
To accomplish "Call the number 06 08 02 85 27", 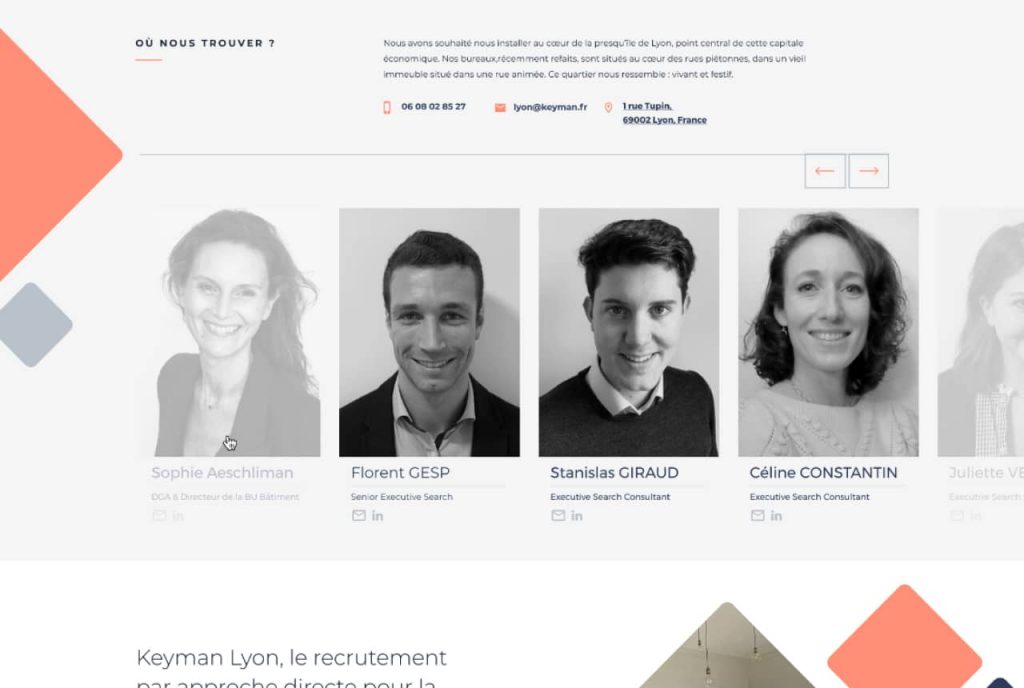I will tap(433, 106).
